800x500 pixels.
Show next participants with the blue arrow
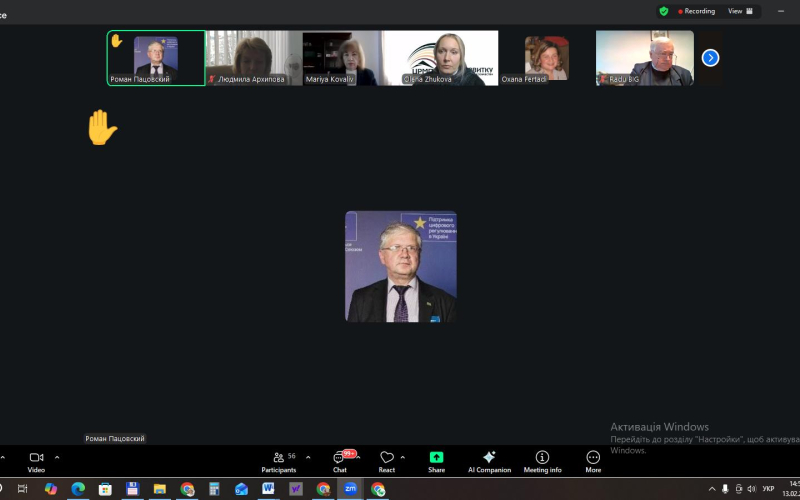coord(710,58)
